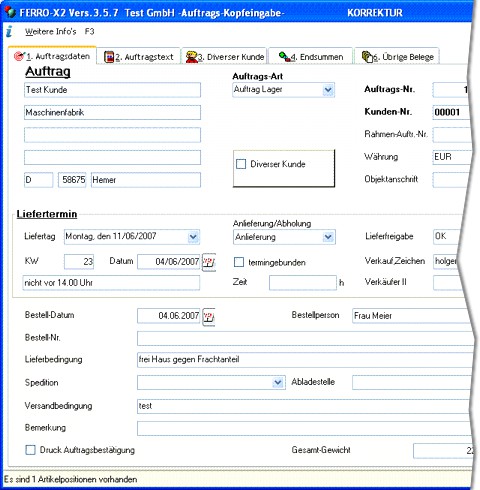The width and height of the screenshot is (480, 490).
Task: Check Druck Auftragsbestätigung checkbox
Action: click(30, 450)
